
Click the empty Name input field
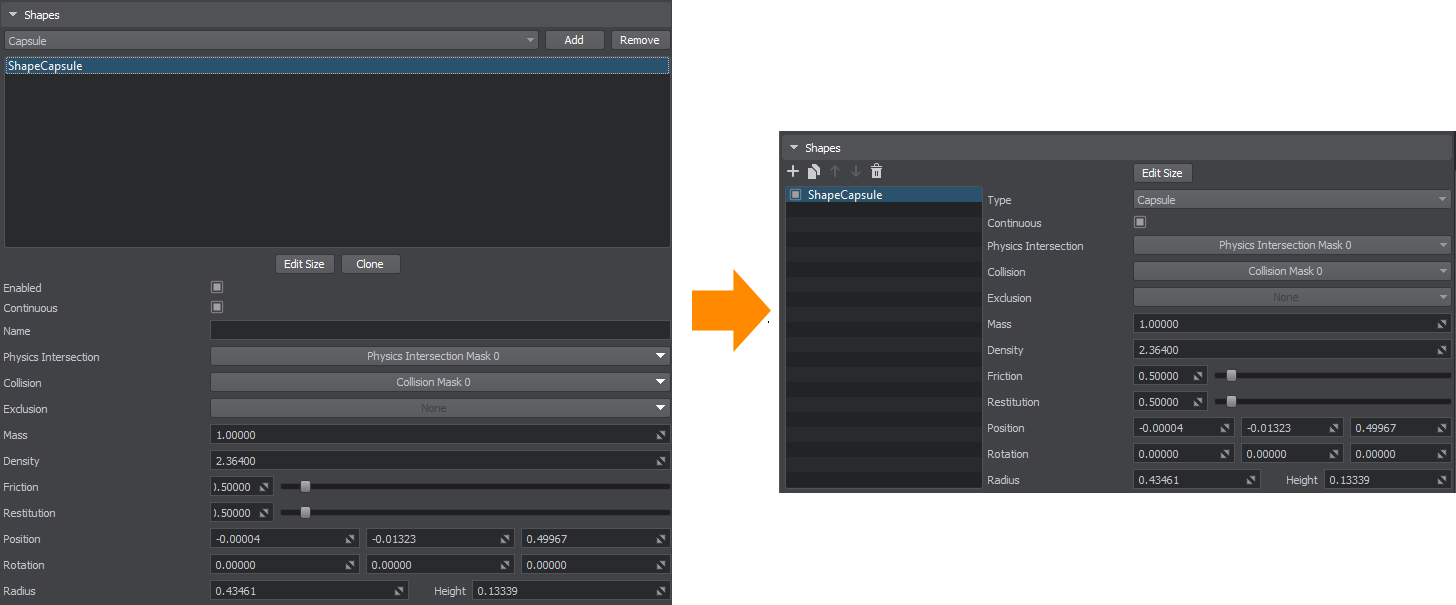click(x=440, y=331)
